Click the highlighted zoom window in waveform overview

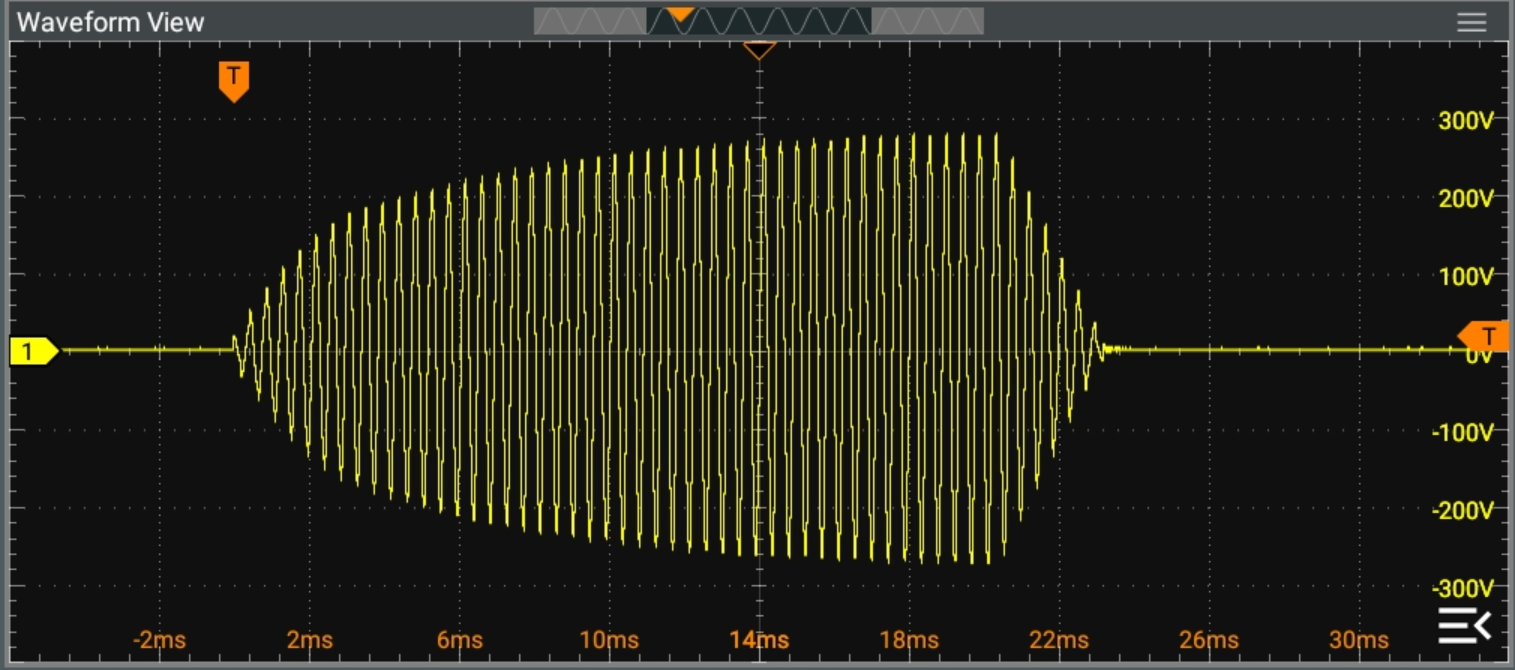pos(759,22)
